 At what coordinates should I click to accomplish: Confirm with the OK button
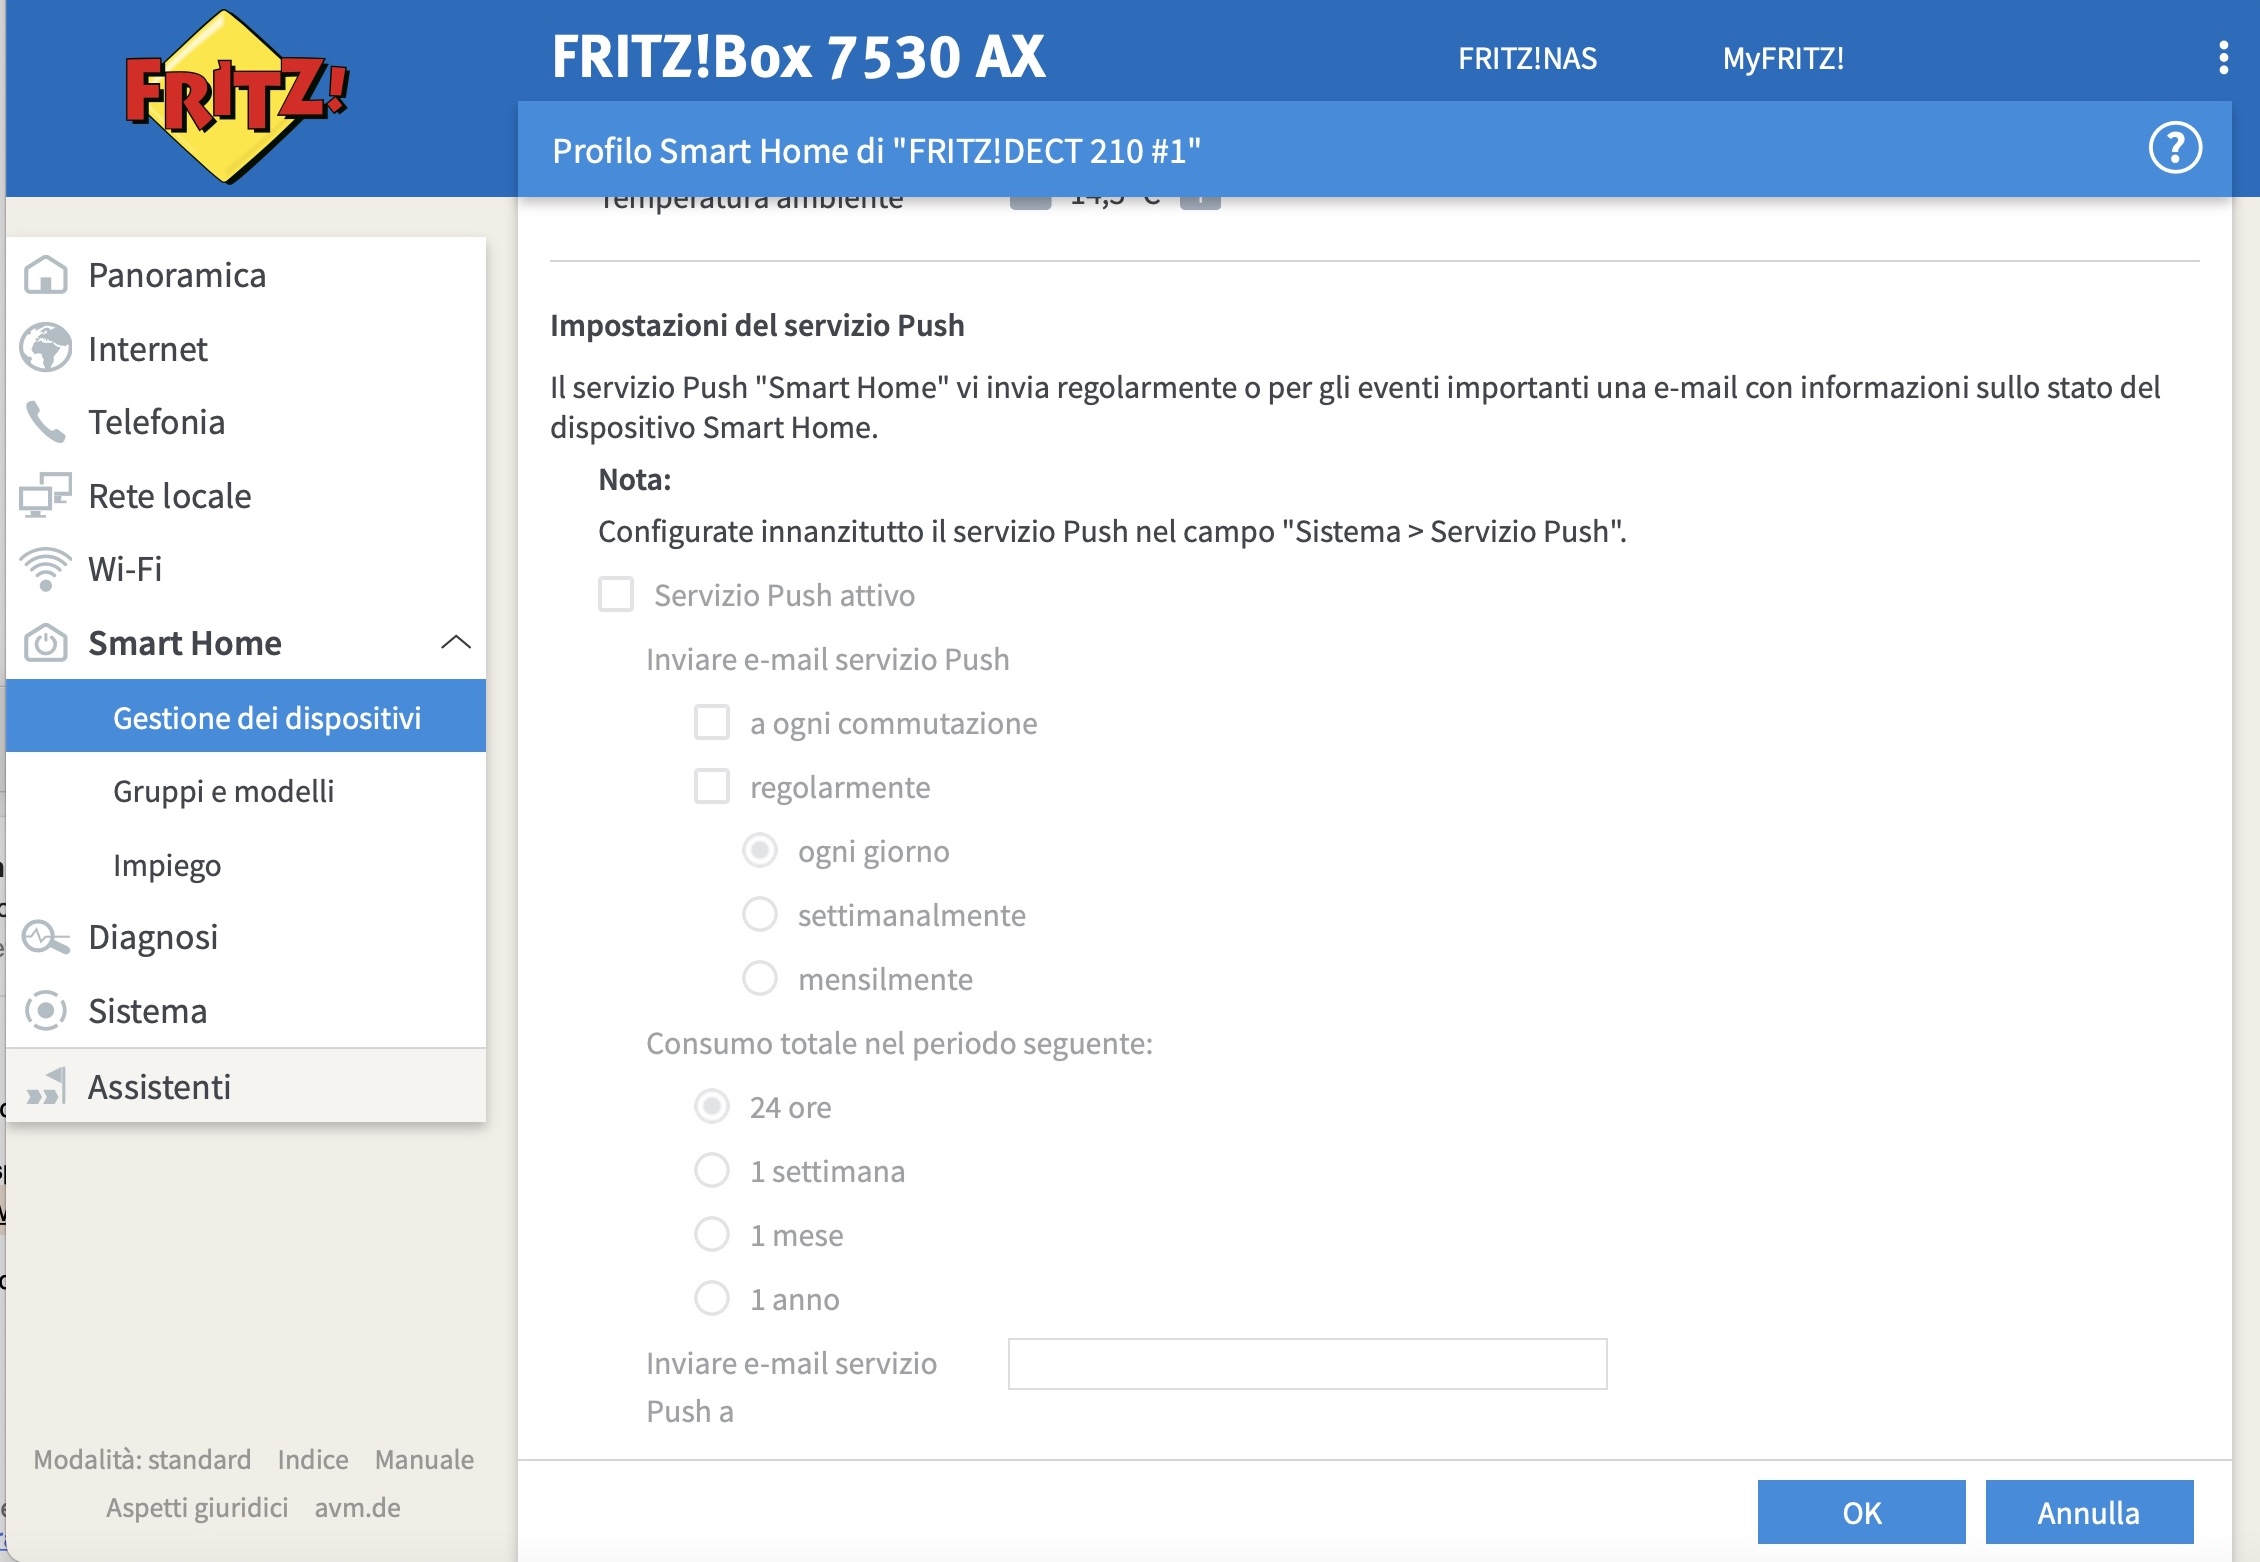click(x=1861, y=1512)
